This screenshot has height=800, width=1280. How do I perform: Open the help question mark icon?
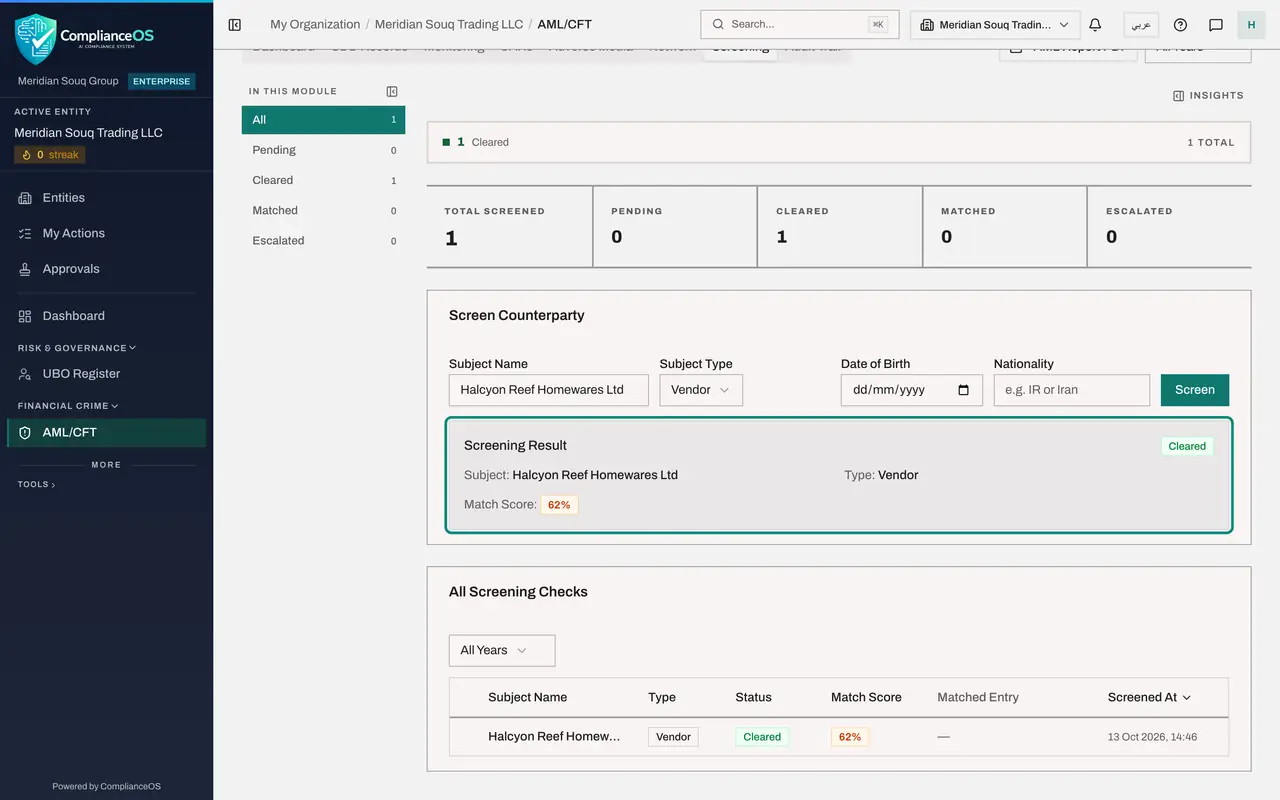click(x=1180, y=24)
